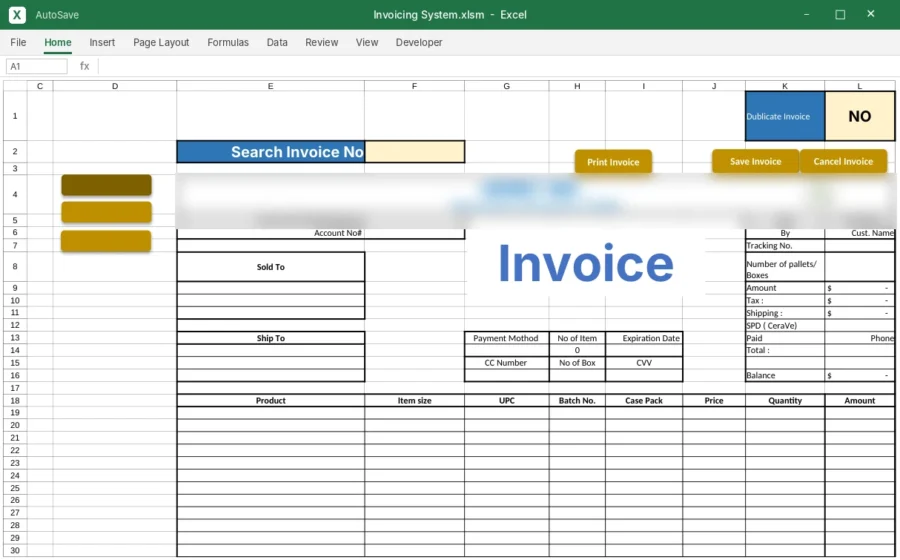900x560 pixels.
Task: Click the Tax : label cell
Action: point(785,300)
